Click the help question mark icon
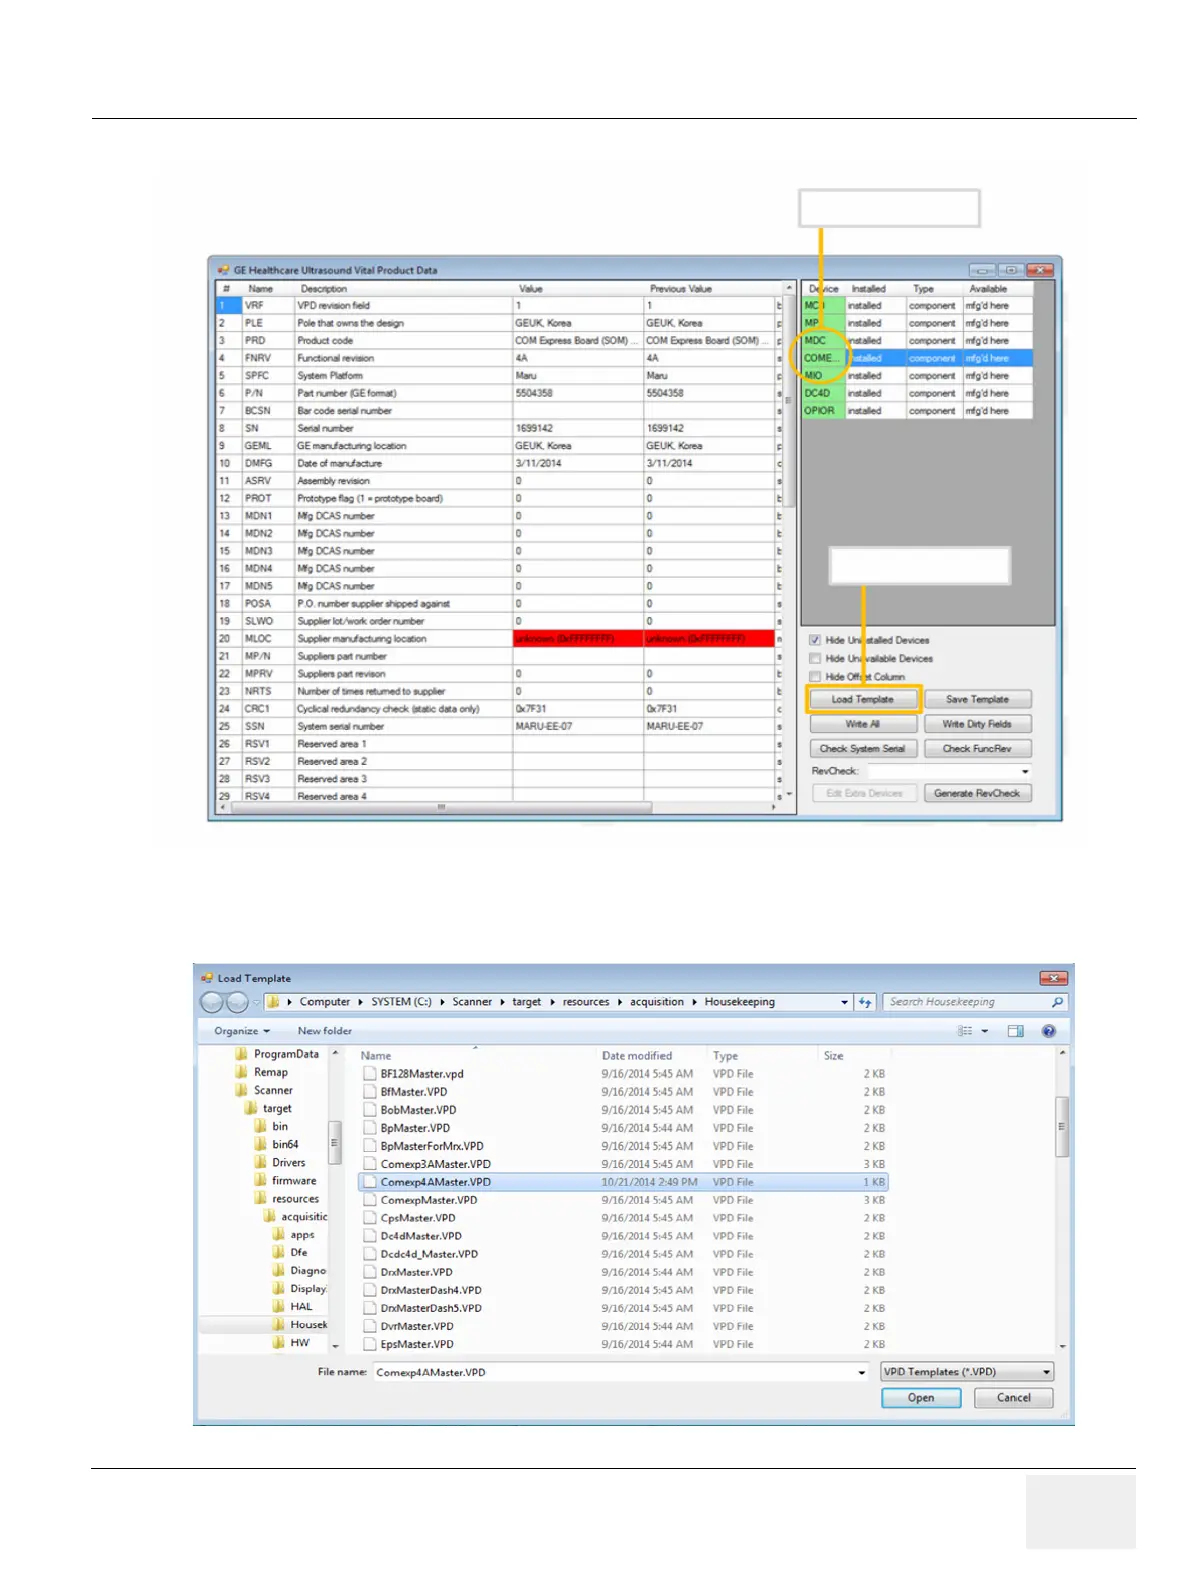The width and height of the screenshot is (1190, 1584). [x=1048, y=1031]
